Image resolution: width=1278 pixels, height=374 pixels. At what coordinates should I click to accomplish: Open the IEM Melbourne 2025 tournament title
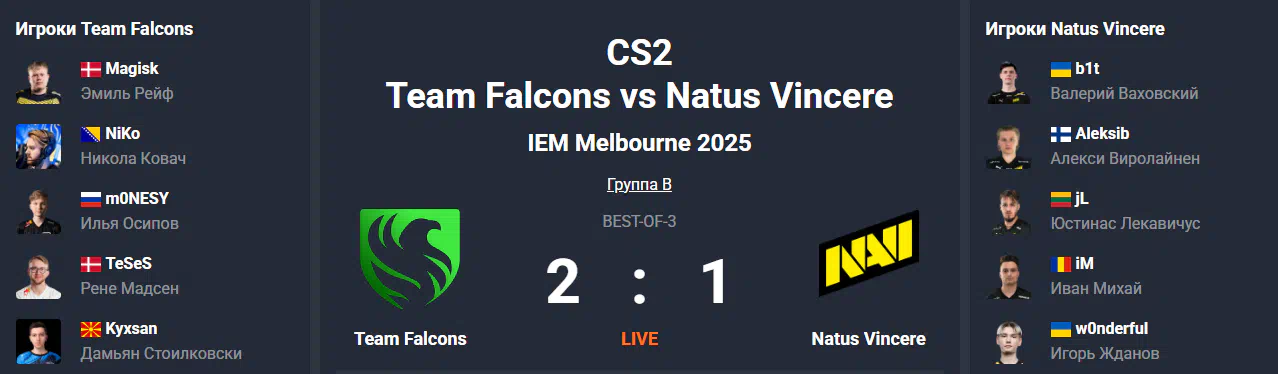pos(639,143)
